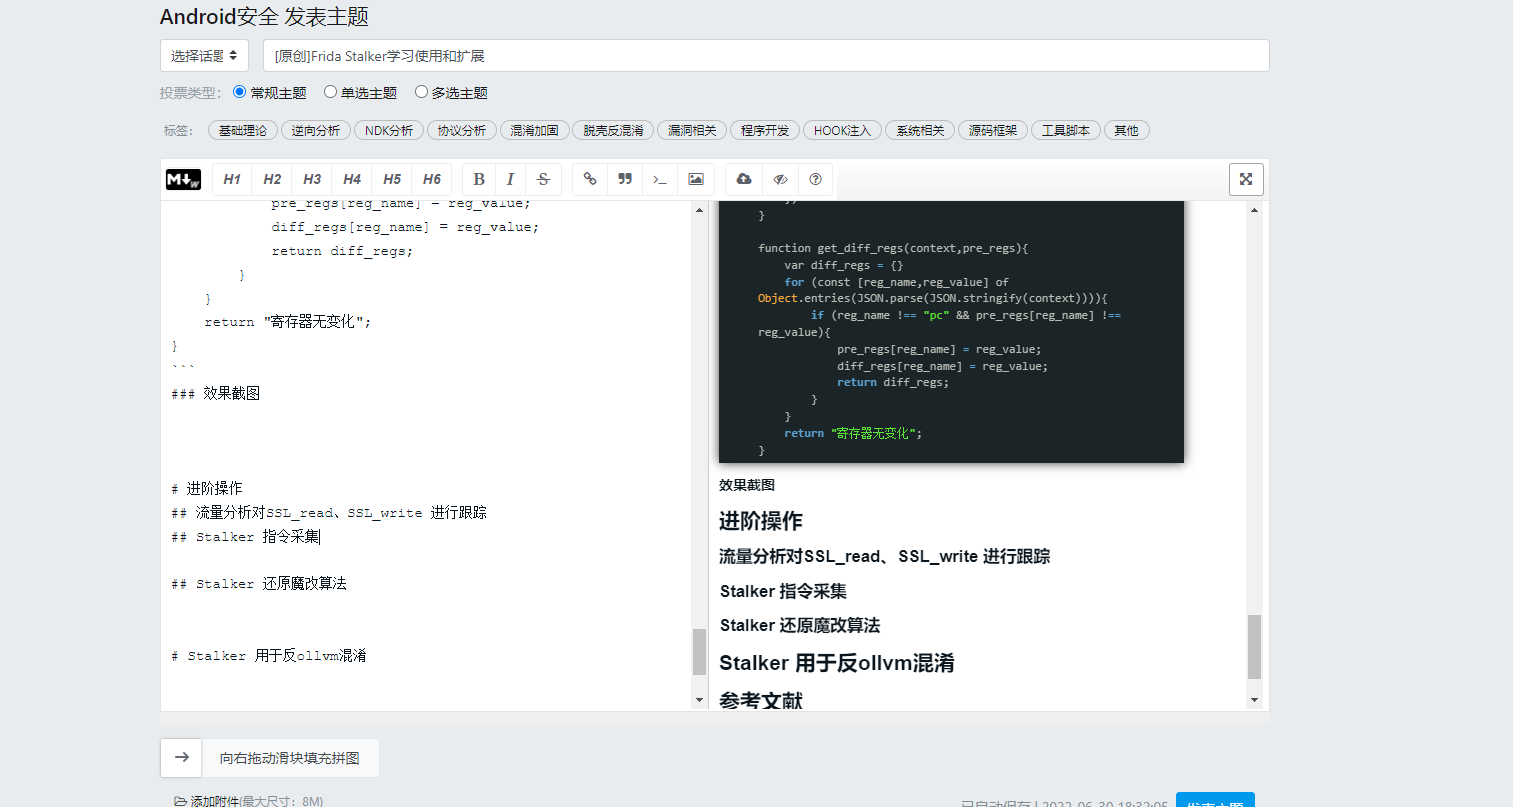Apply H6 heading format
Viewport: 1513px width, 807px height.
[x=432, y=179]
